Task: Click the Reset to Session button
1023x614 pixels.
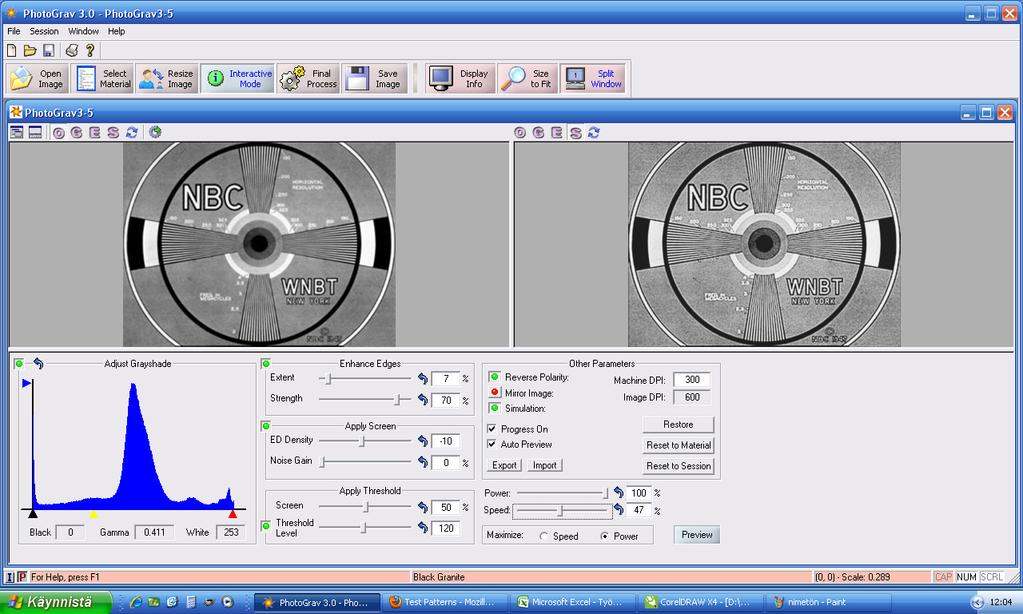Action: (679, 466)
